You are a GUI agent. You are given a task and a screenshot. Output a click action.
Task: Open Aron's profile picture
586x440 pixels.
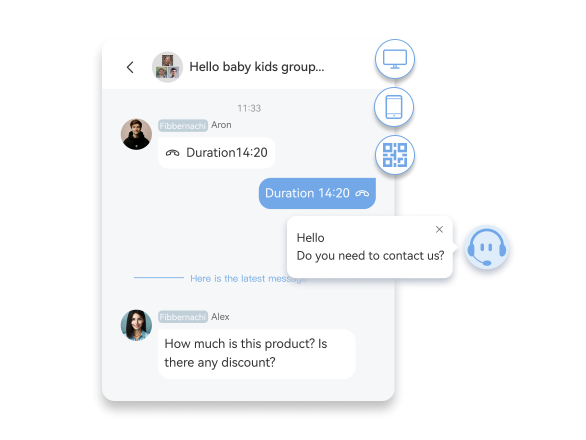pyautogui.click(x=136, y=134)
